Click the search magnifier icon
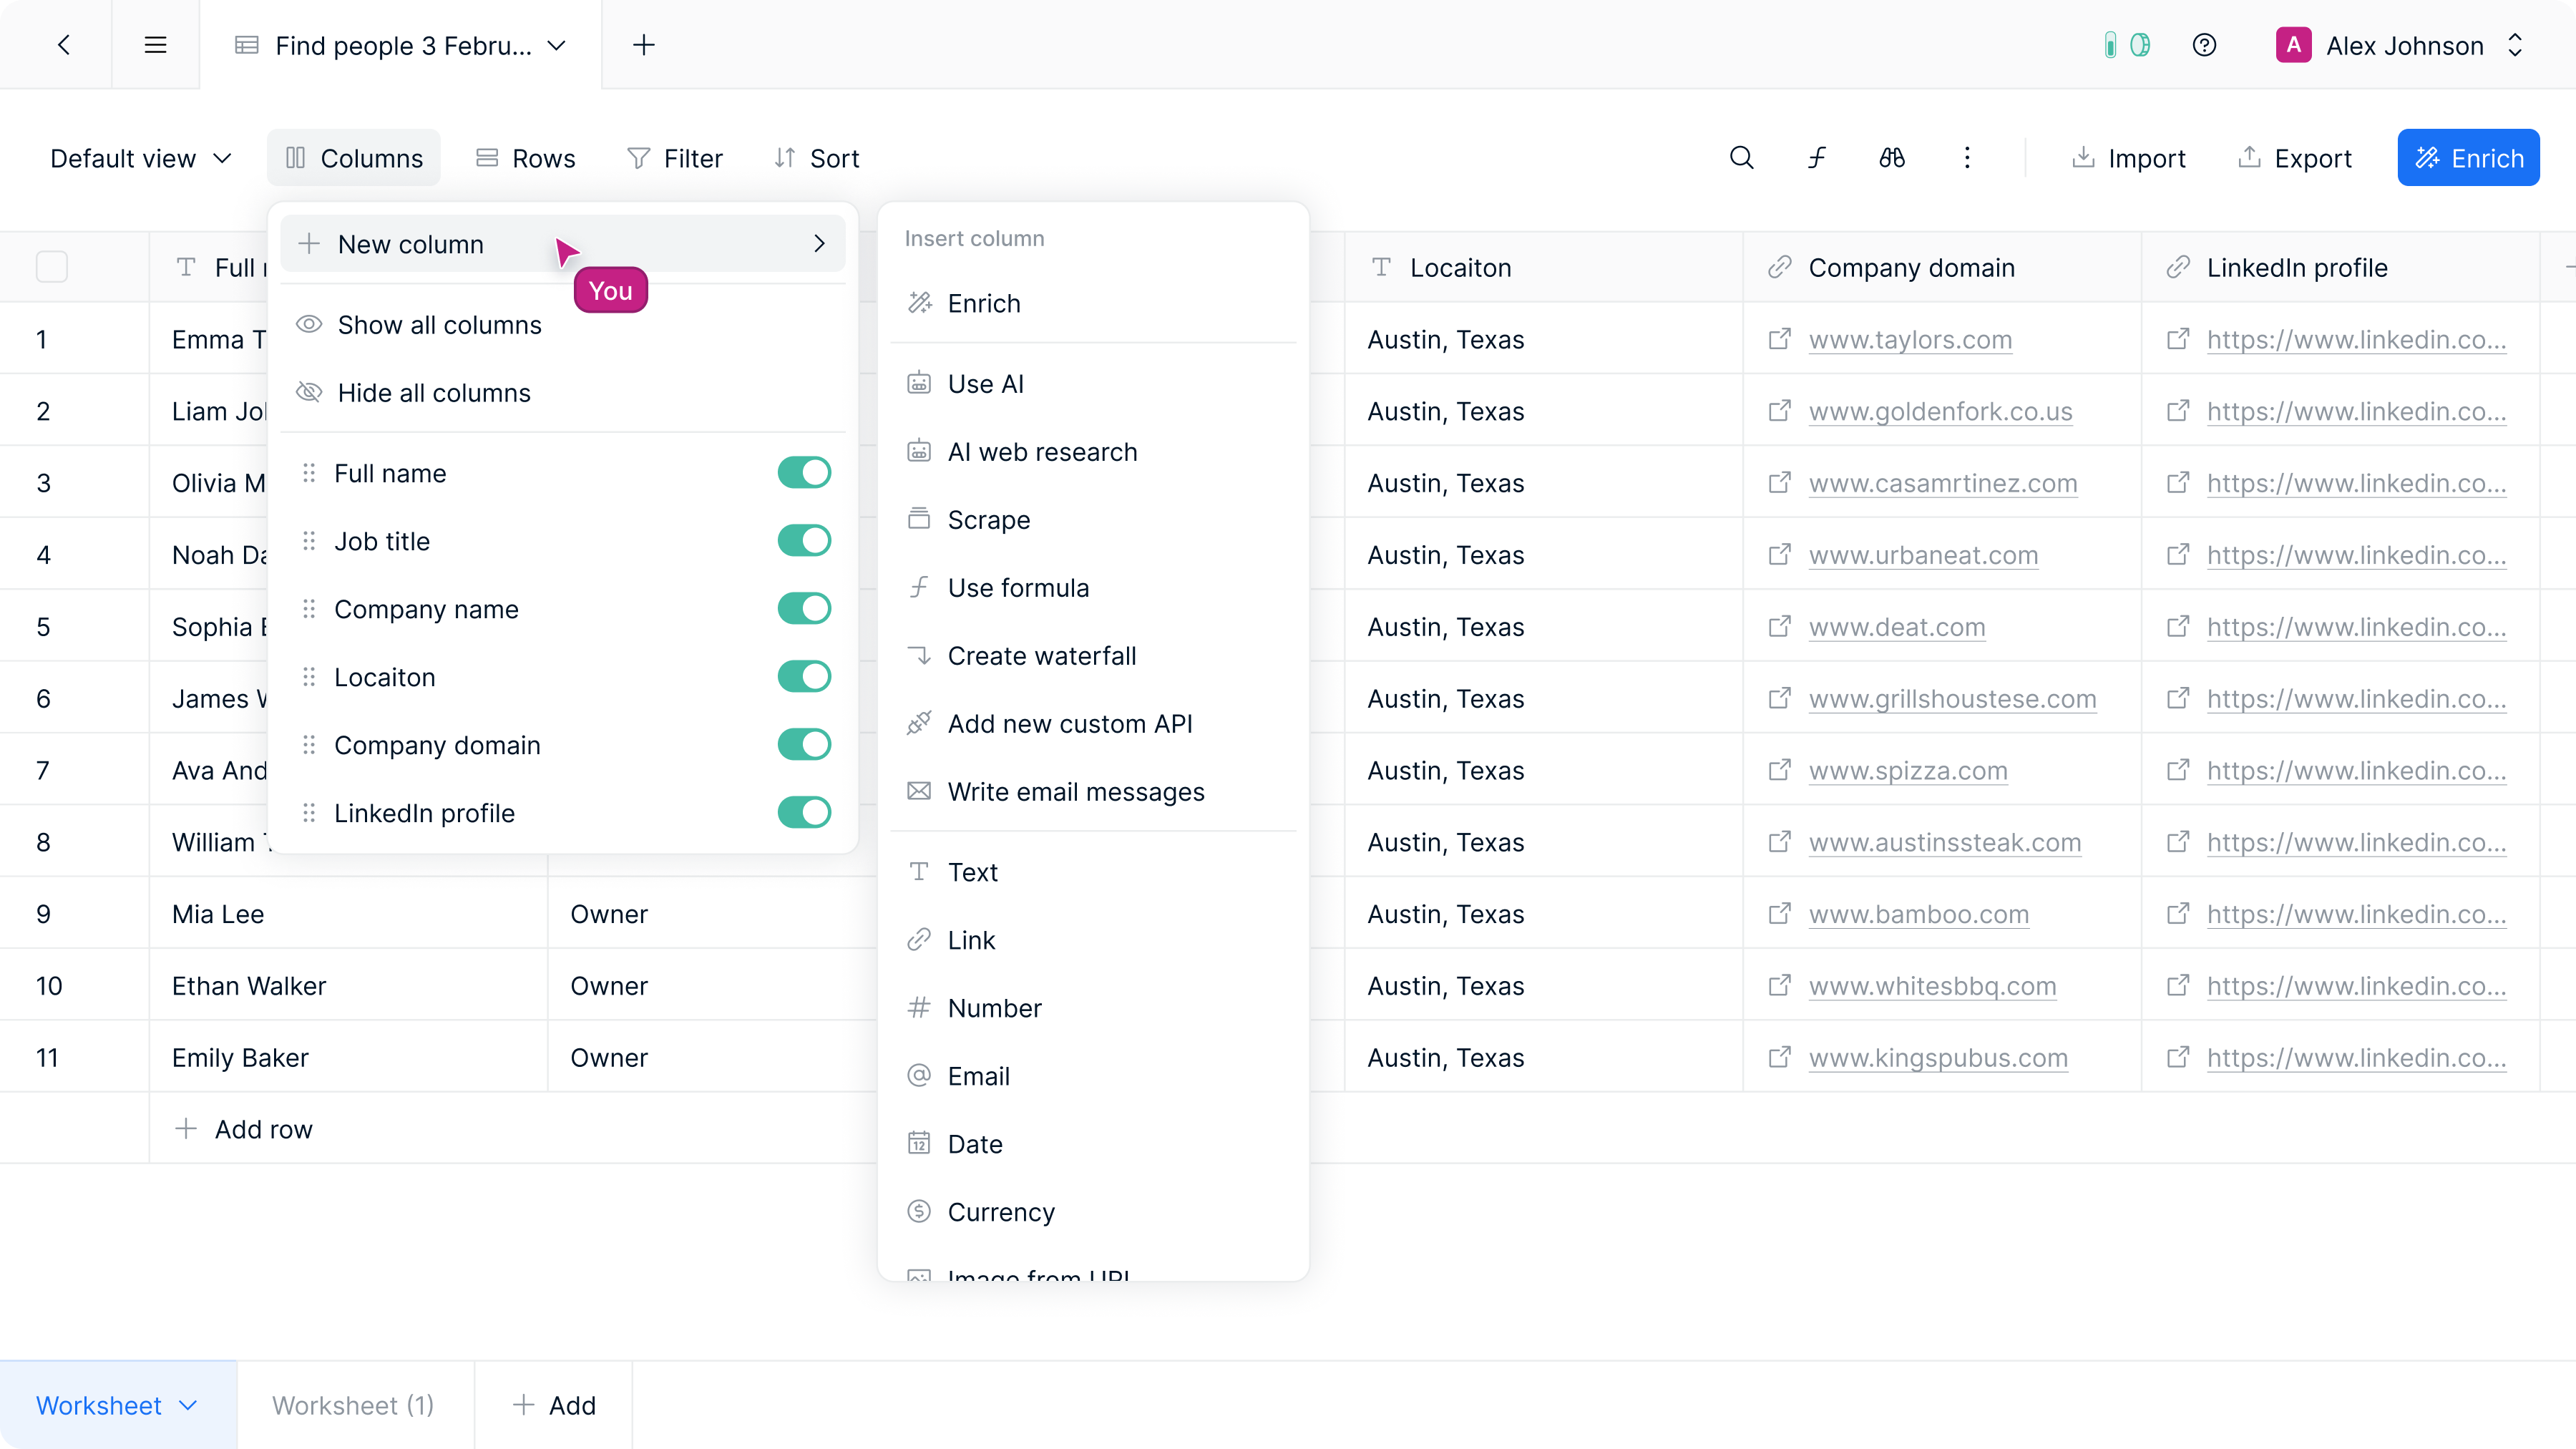 (x=1741, y=158)
